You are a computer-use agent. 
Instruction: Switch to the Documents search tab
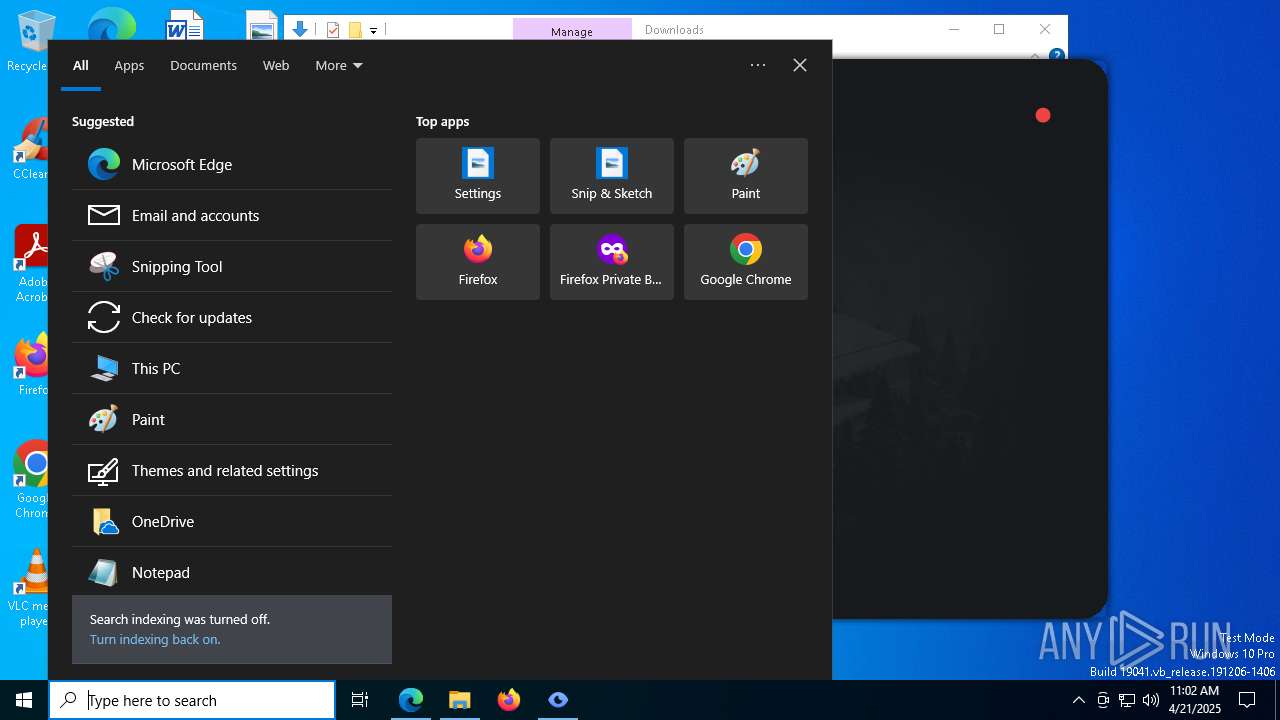click(x=203, y=65)
